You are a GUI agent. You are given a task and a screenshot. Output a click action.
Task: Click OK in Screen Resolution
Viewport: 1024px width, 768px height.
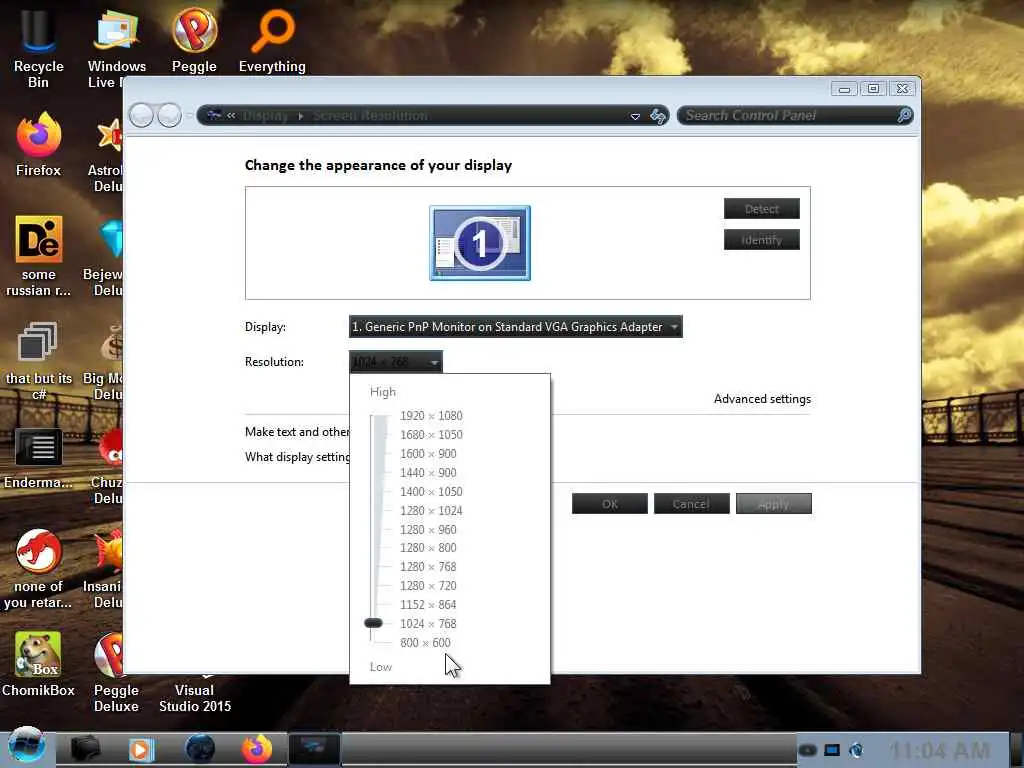tap(610, 504)
